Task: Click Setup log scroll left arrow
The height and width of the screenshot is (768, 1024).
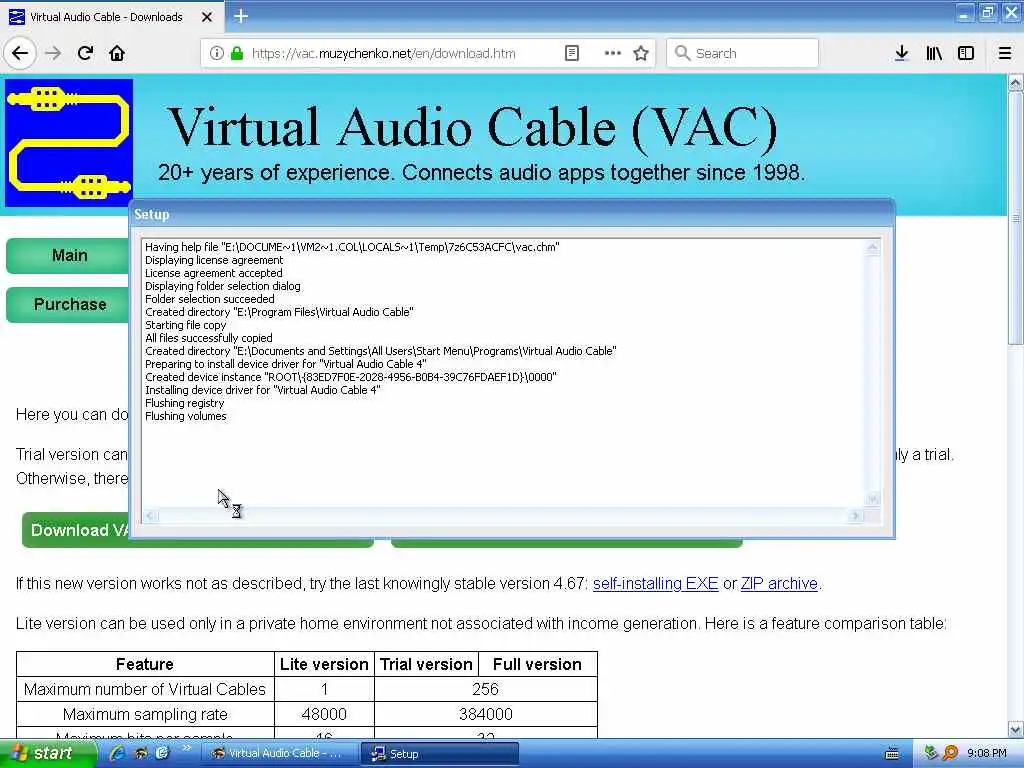Action: [150, 516]
